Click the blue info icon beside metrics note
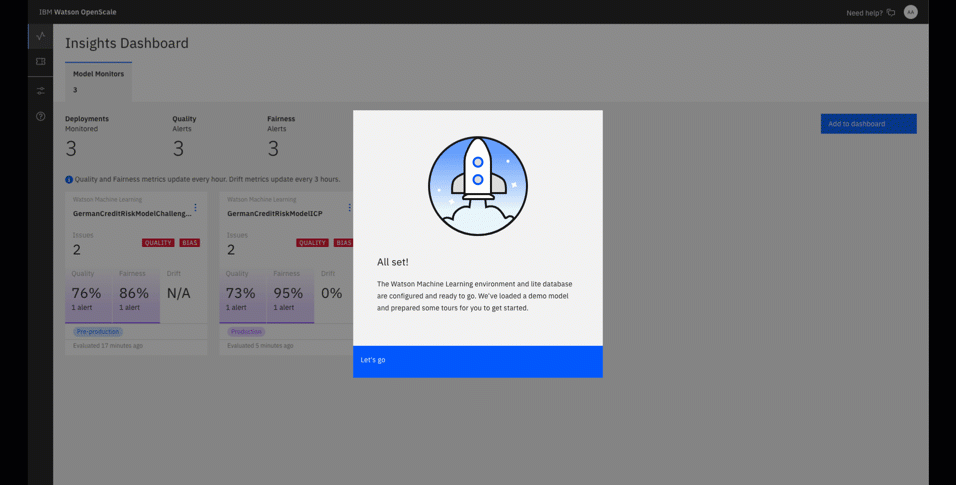The height and width of the screenshot is (485, 956). tap(69, 180)
